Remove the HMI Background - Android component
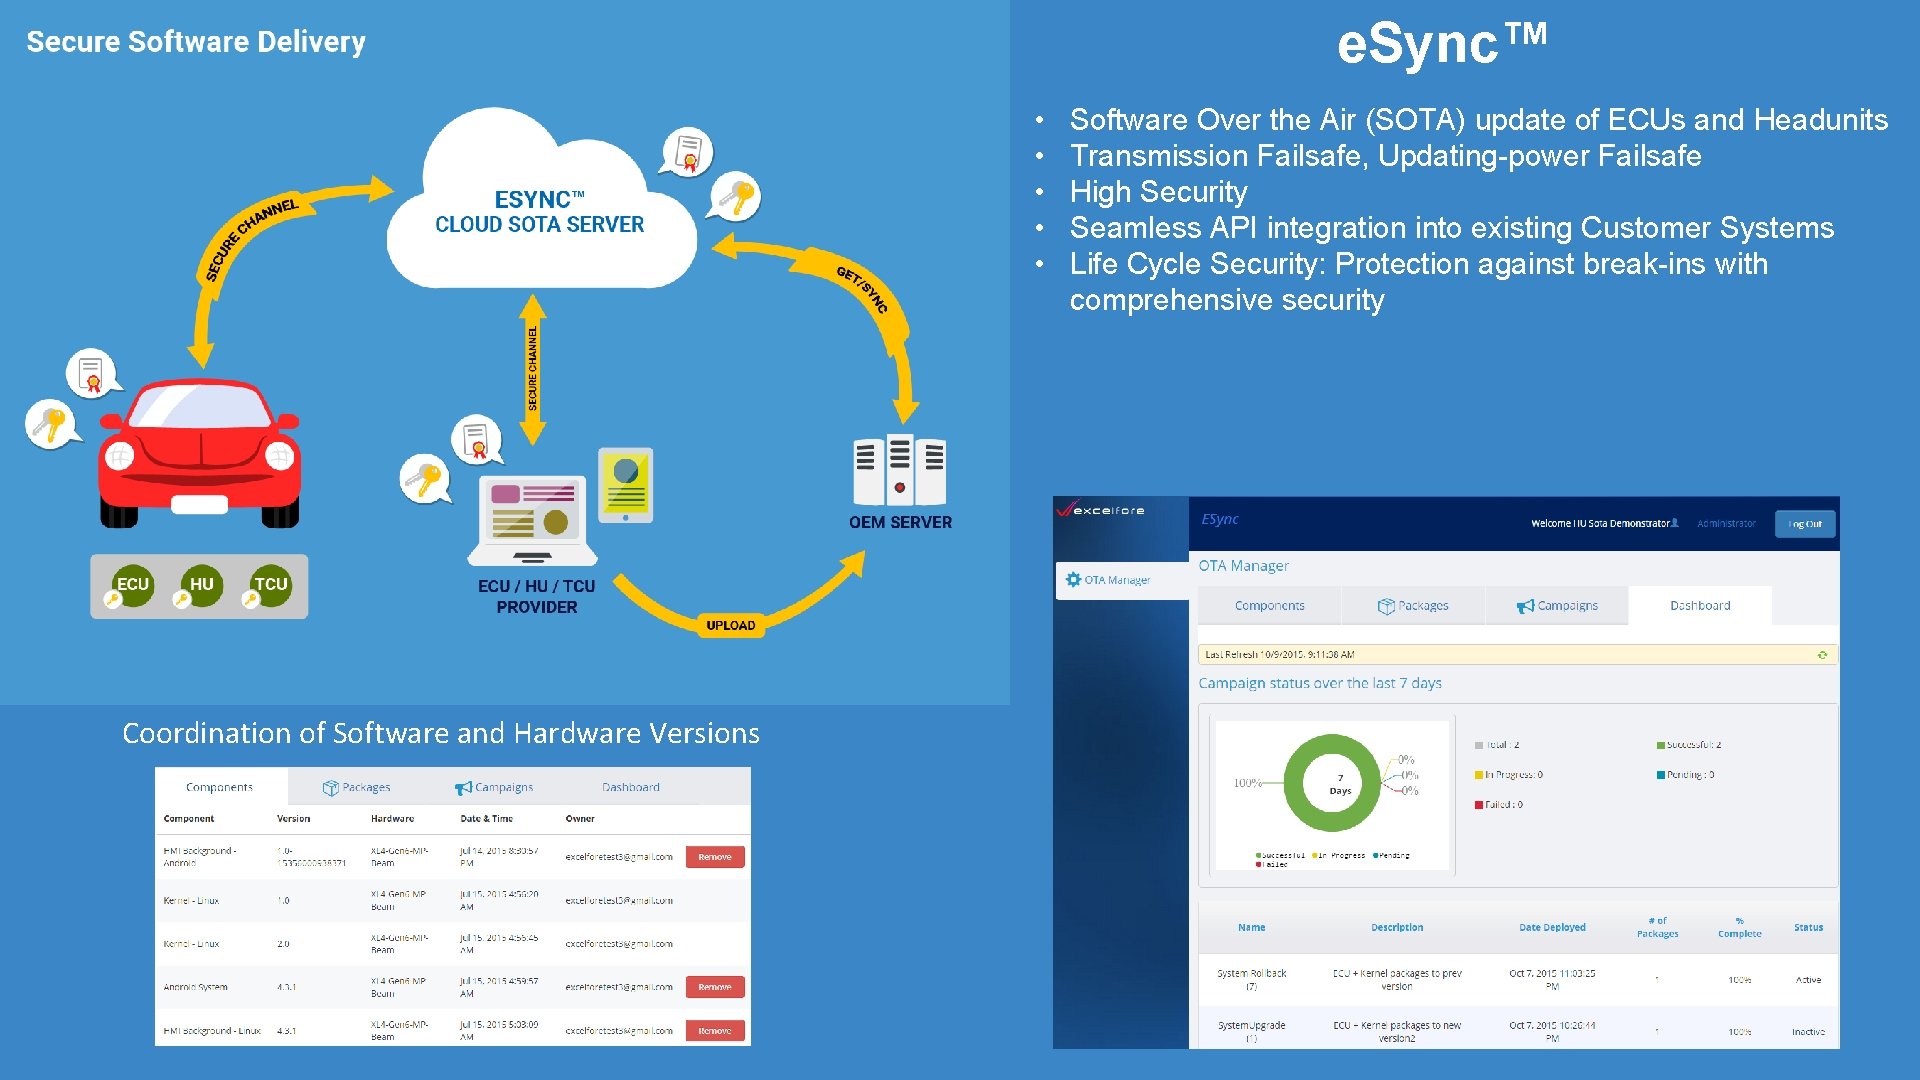 pos(715,857)
